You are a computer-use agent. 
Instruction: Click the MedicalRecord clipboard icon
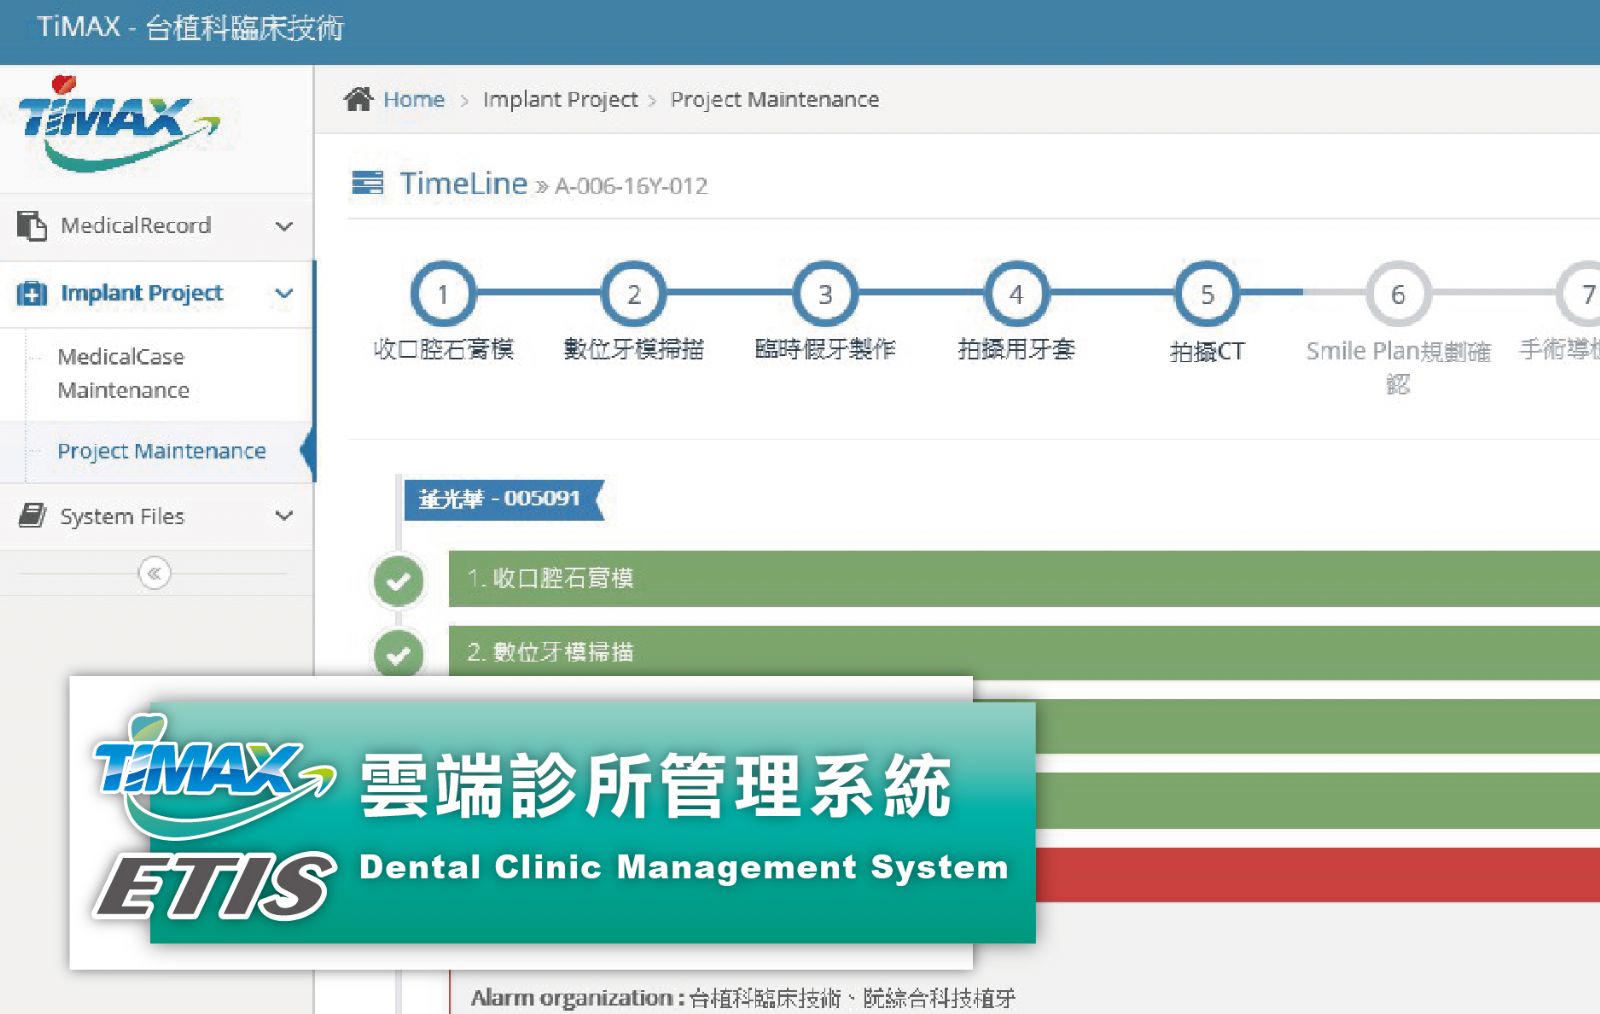click(x=31, y=226)
